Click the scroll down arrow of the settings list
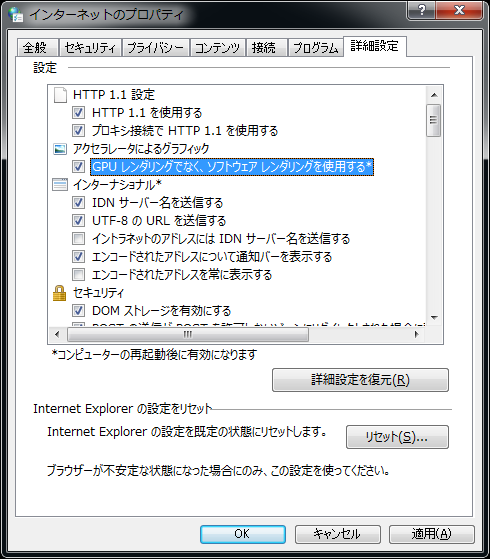The width and height of the screenshot is (490, 559). 434,317
